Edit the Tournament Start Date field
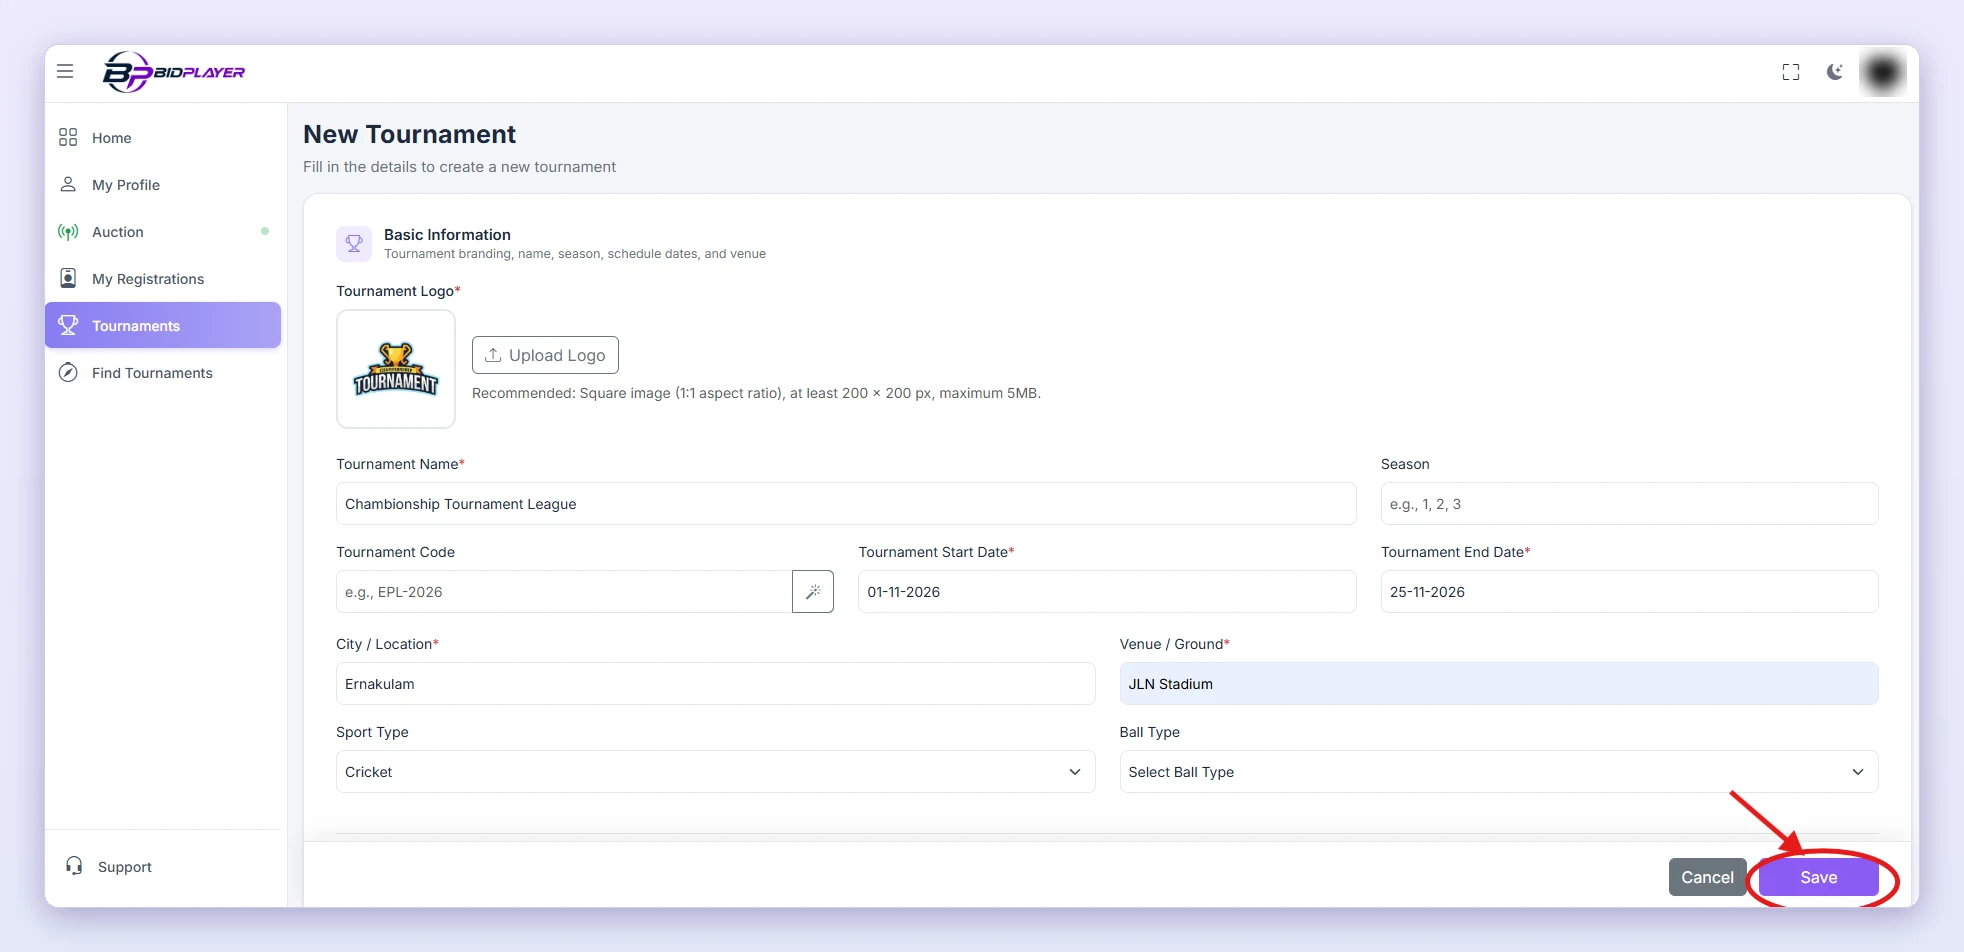The width and height of the screenshot is (1964, 952). click(1107, 591)
